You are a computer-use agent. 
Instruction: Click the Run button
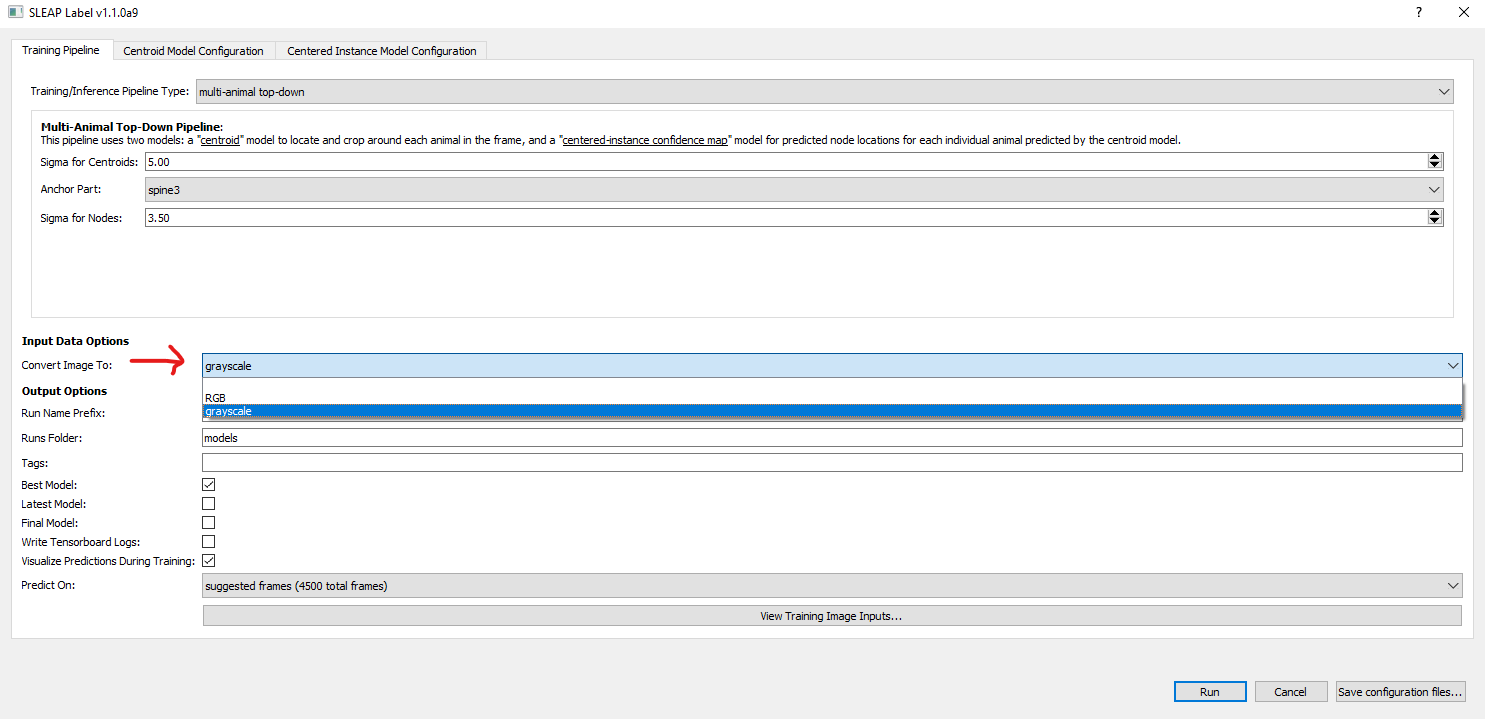click(1210, 691)
